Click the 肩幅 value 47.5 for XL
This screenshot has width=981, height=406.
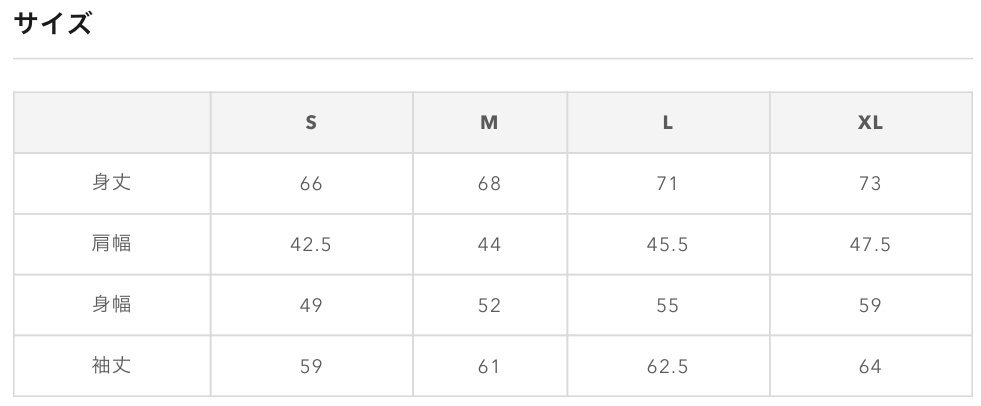[x=870, y=245]
